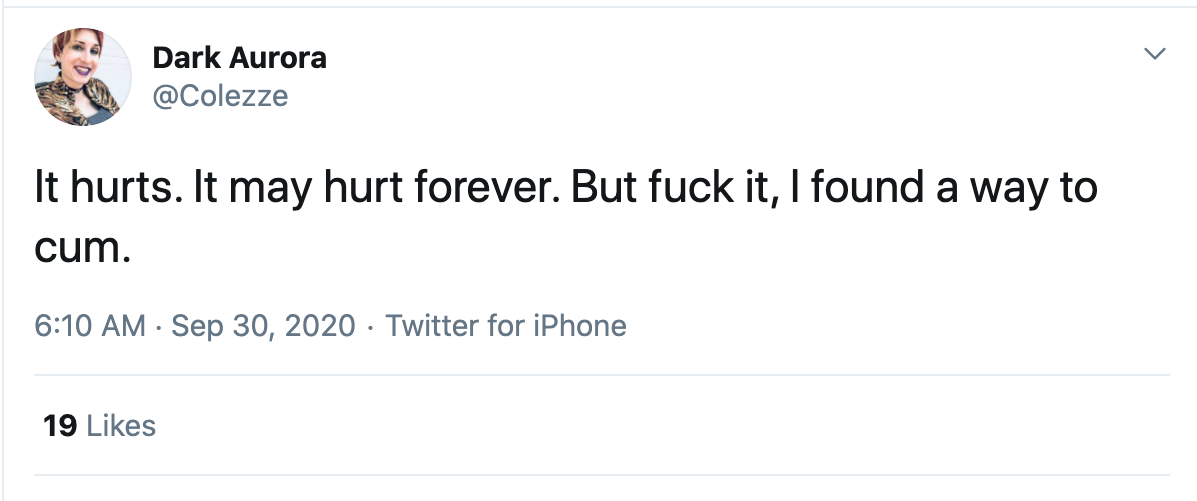Click the number 19 in likes count

tap(60, 426)
